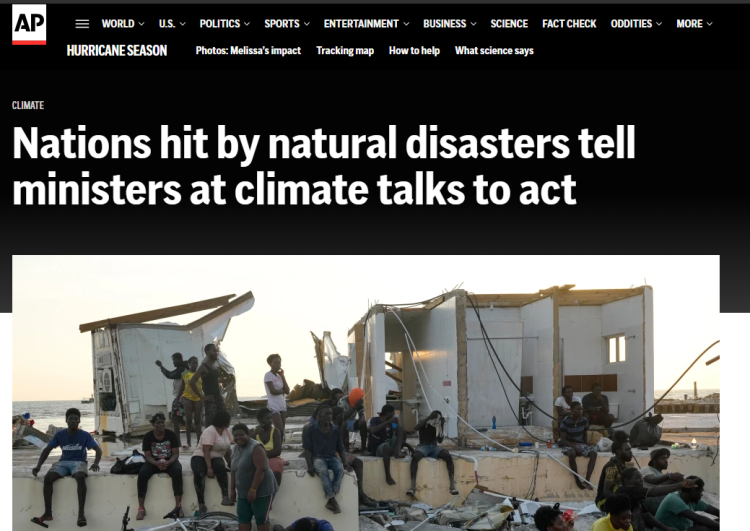Expand the World dropdown chevron
The height and width of the screenshot is (531, 750).
(x=141, y=24)
